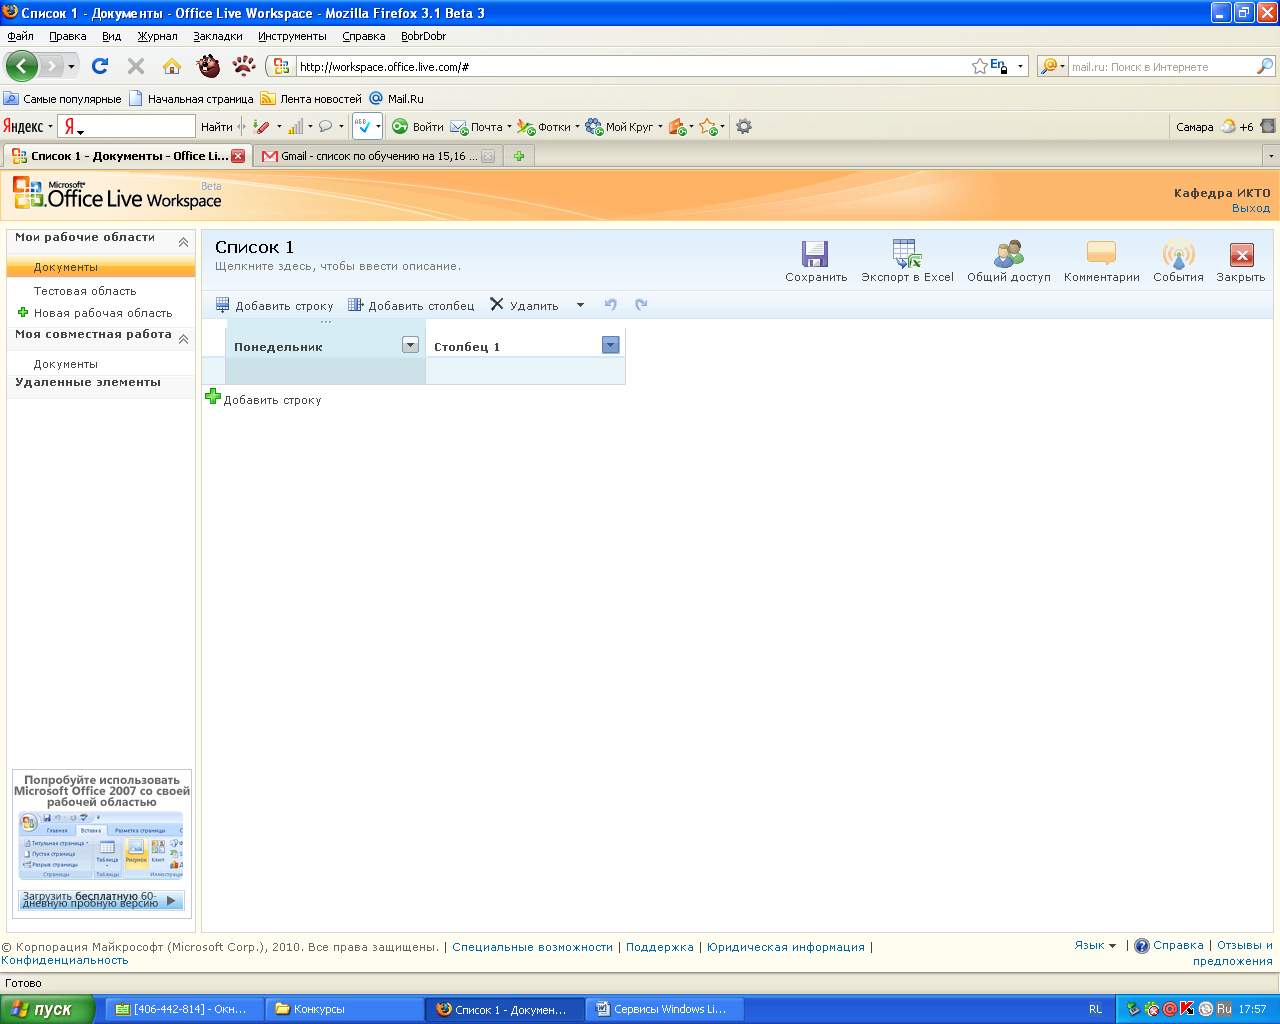Open the Закладки menu
1280x1024 pixels.
click(218, 36)
